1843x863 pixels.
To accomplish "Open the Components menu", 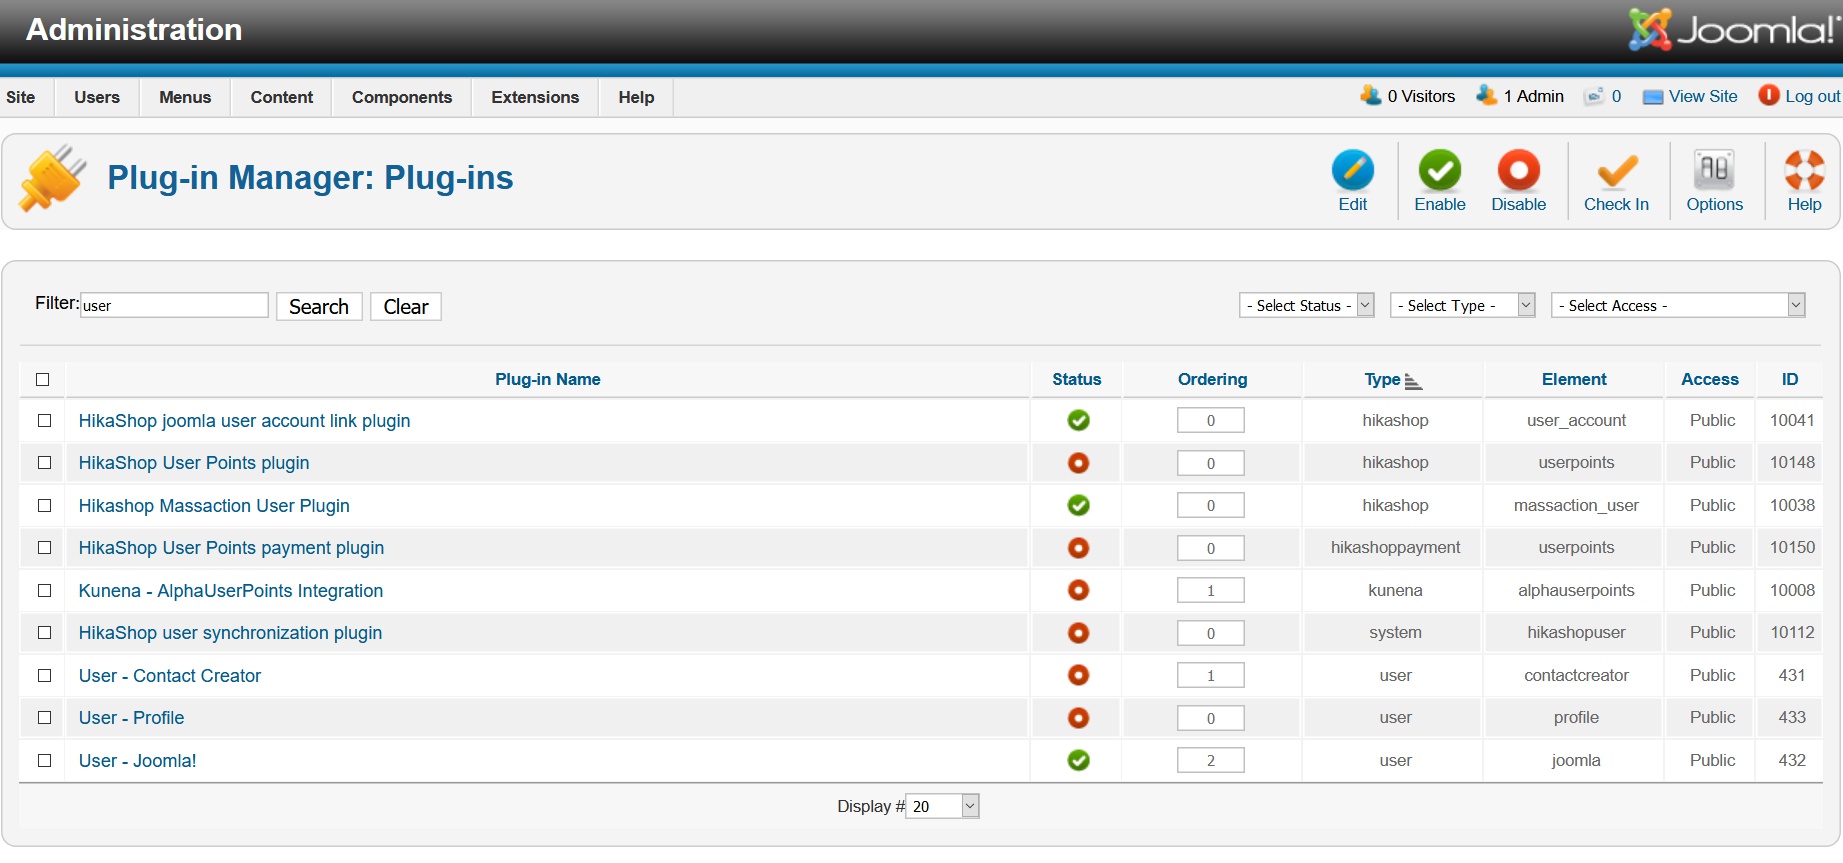I will [x=402, y=97].
